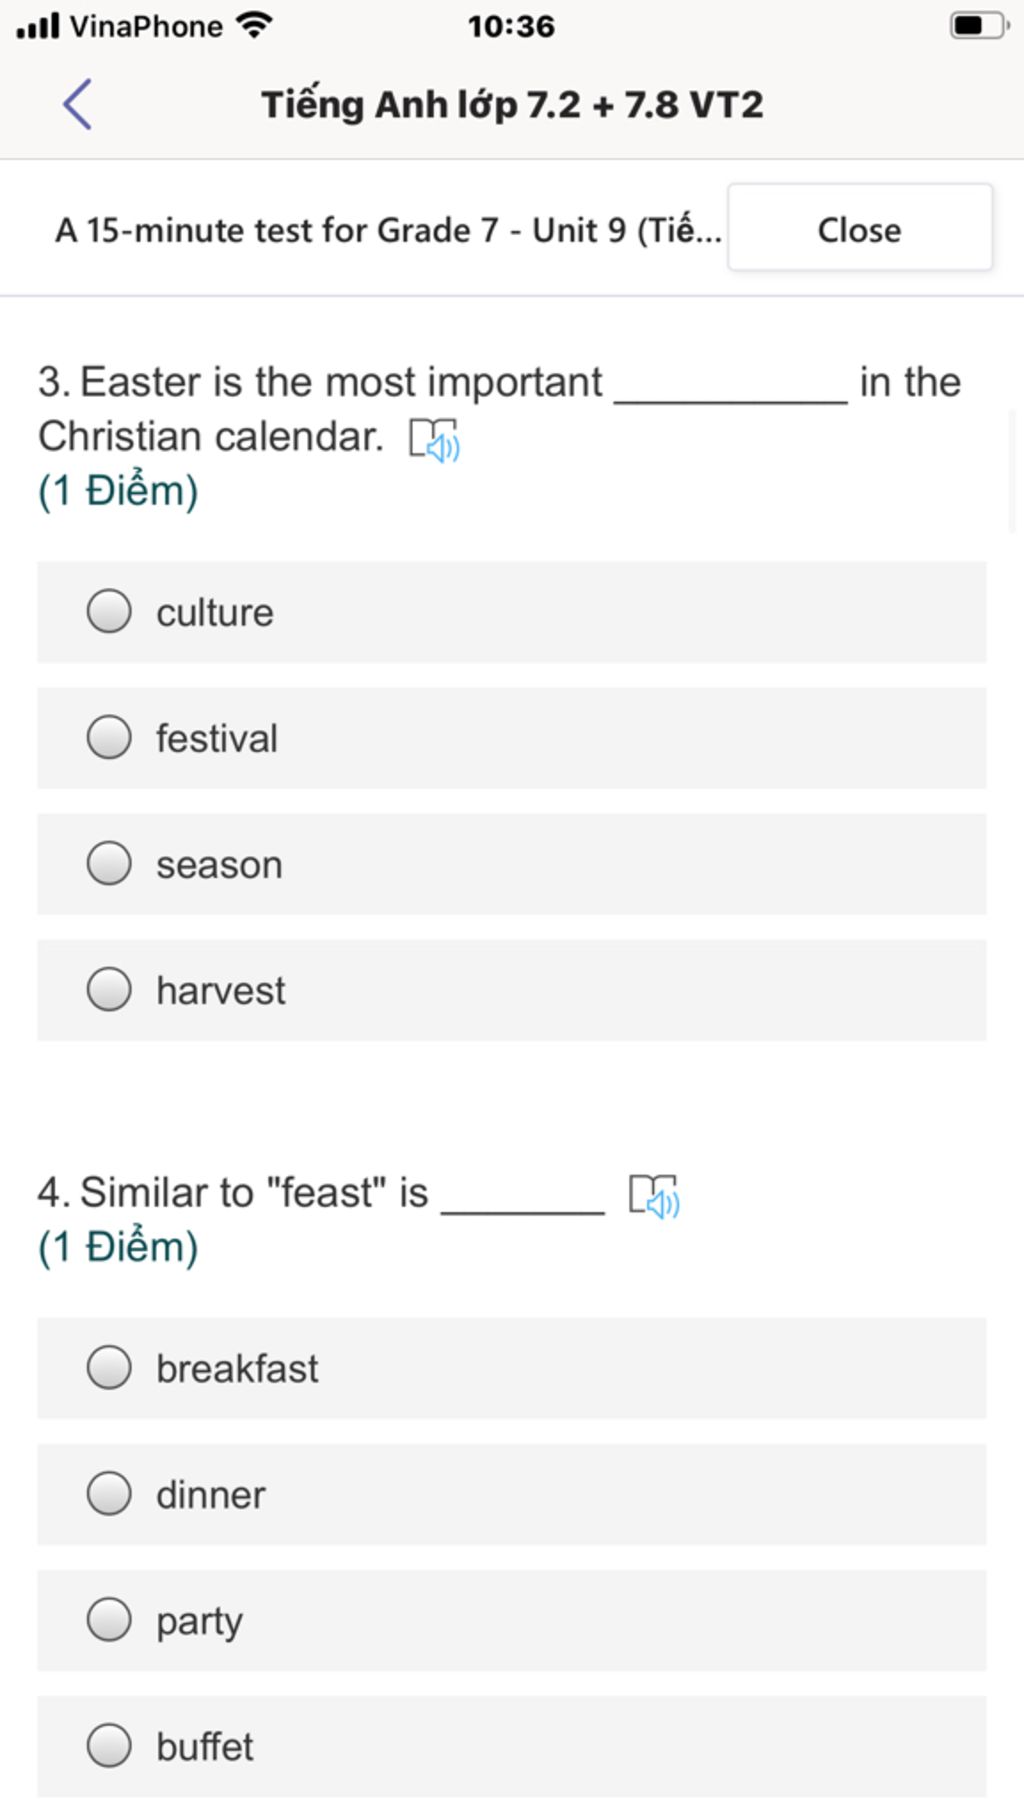Select the "breakfast" radio option
This screenshot has width=1024, height=1820.
click(512, 1368)
